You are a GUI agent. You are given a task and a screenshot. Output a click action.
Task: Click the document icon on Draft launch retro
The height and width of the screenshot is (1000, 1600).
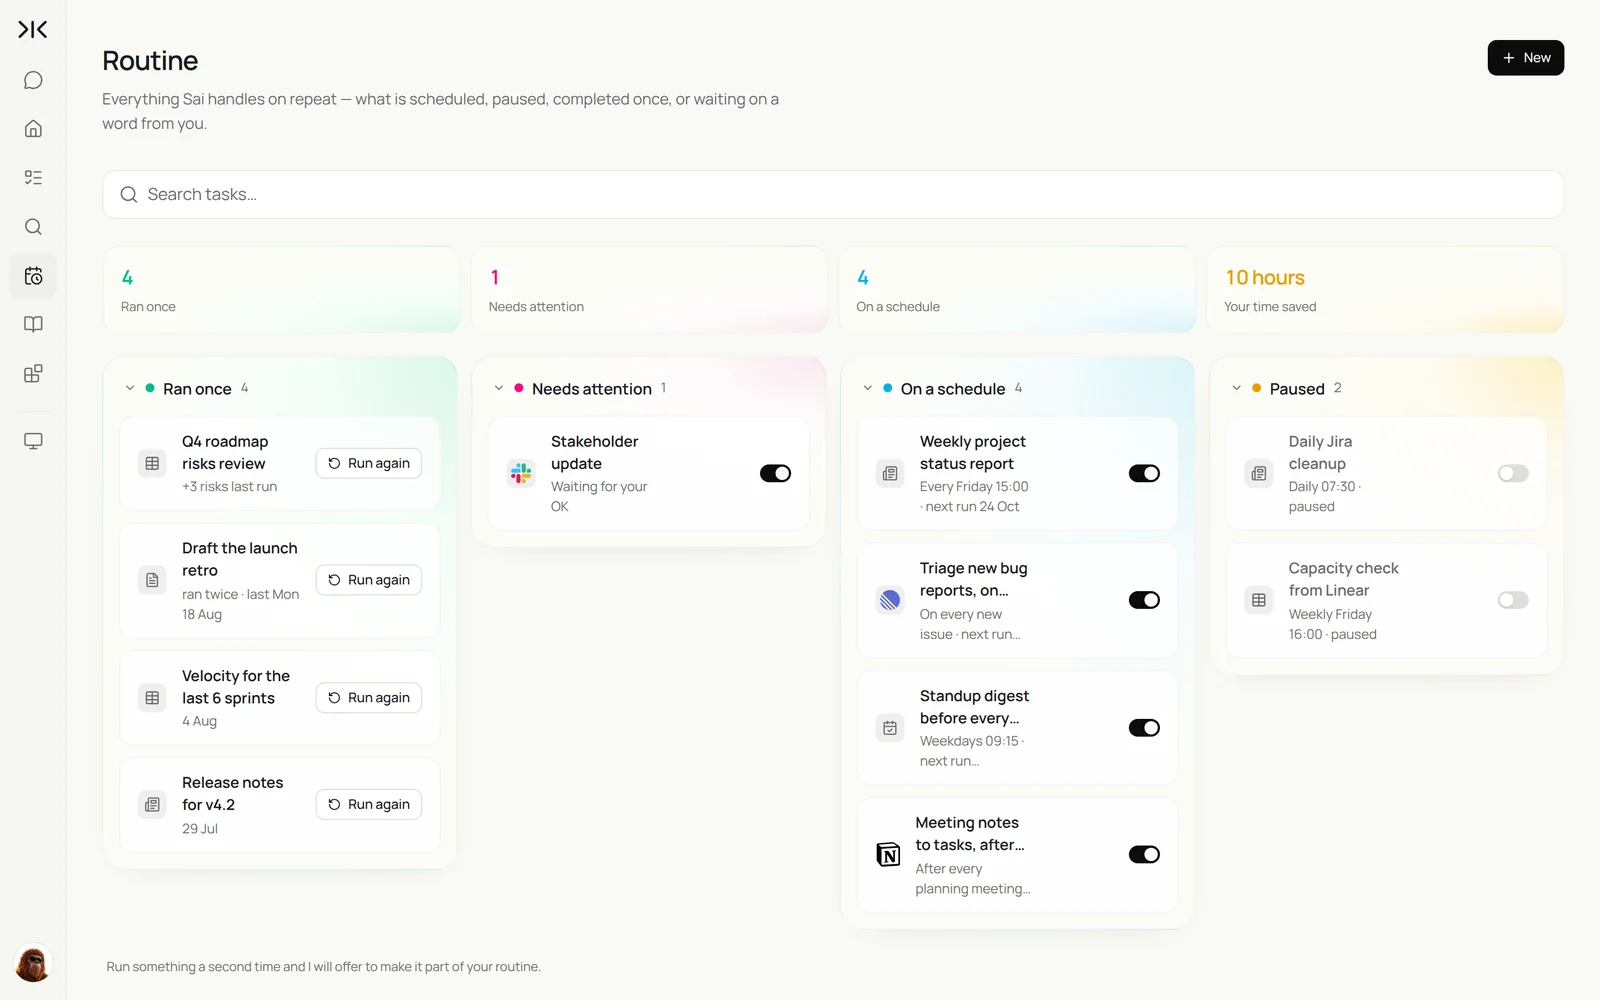pyautogui.click(x=152, y=580)
